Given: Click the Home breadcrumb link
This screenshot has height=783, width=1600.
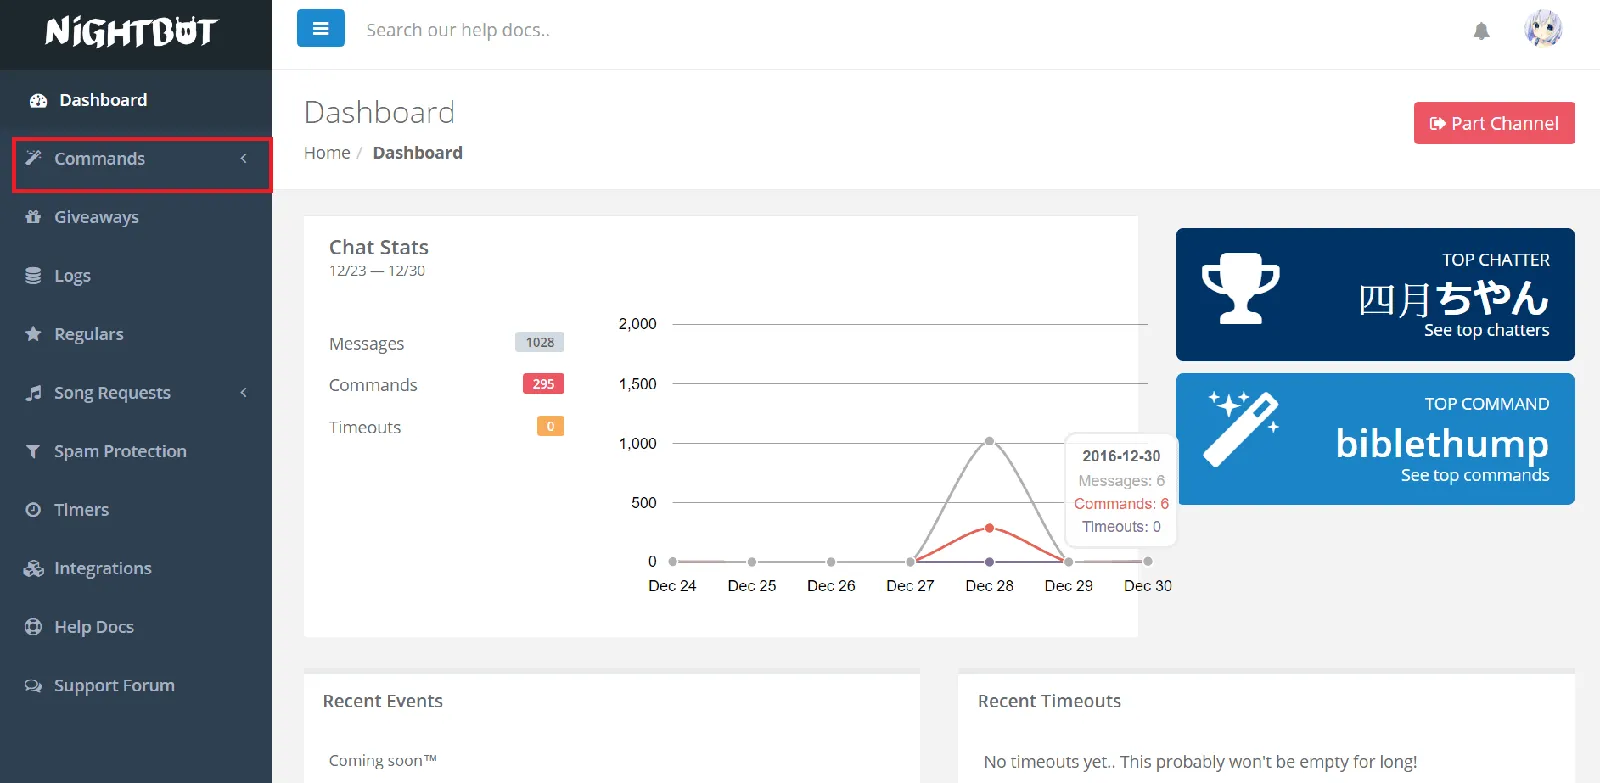Looking at the screenshot, I should tap(327, 153).
